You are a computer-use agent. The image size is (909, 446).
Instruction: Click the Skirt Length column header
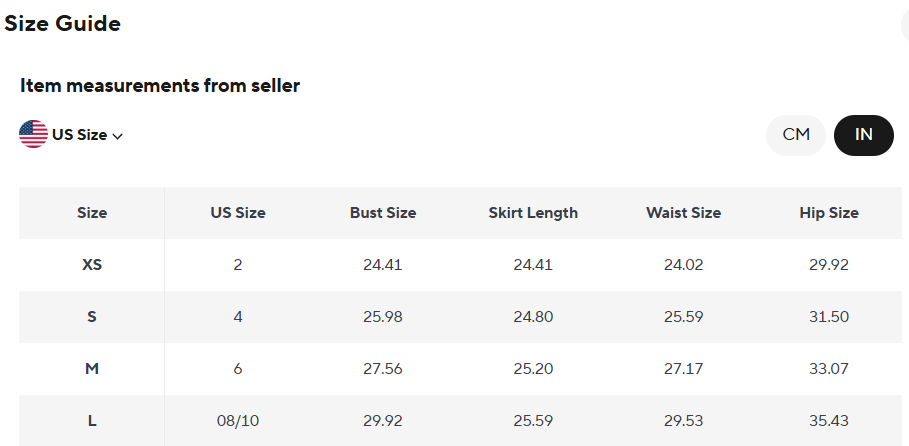[533, 213]
